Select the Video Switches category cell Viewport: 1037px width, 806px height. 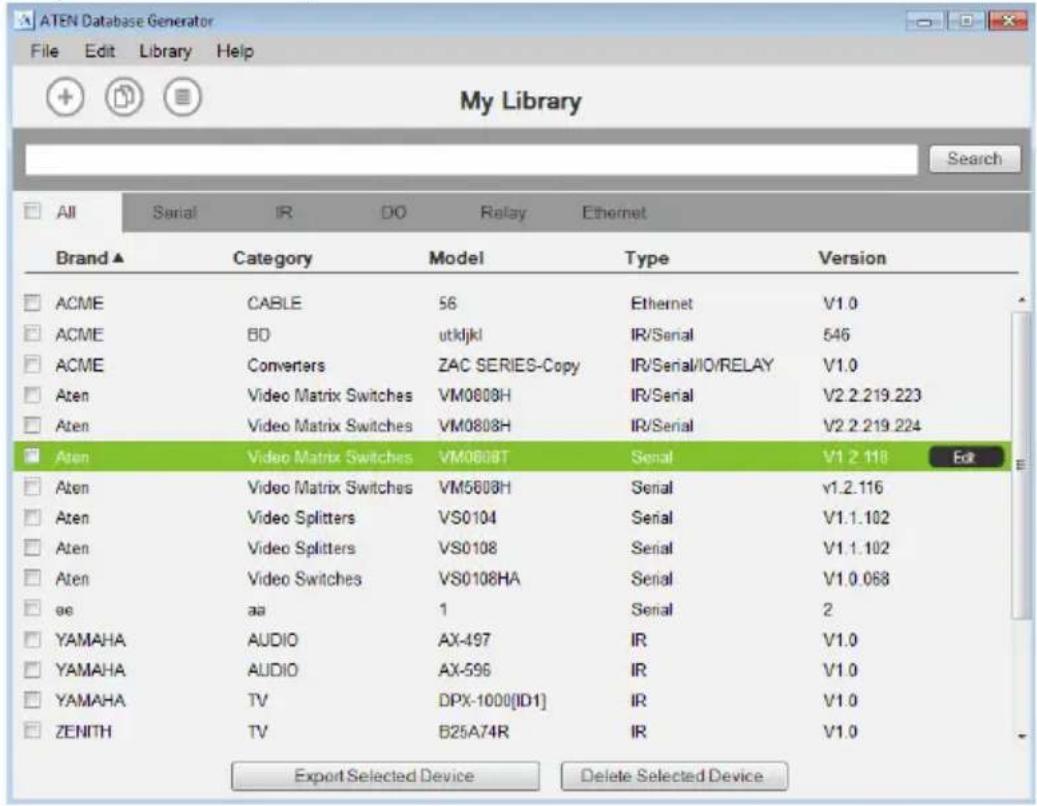pos(304,579)
